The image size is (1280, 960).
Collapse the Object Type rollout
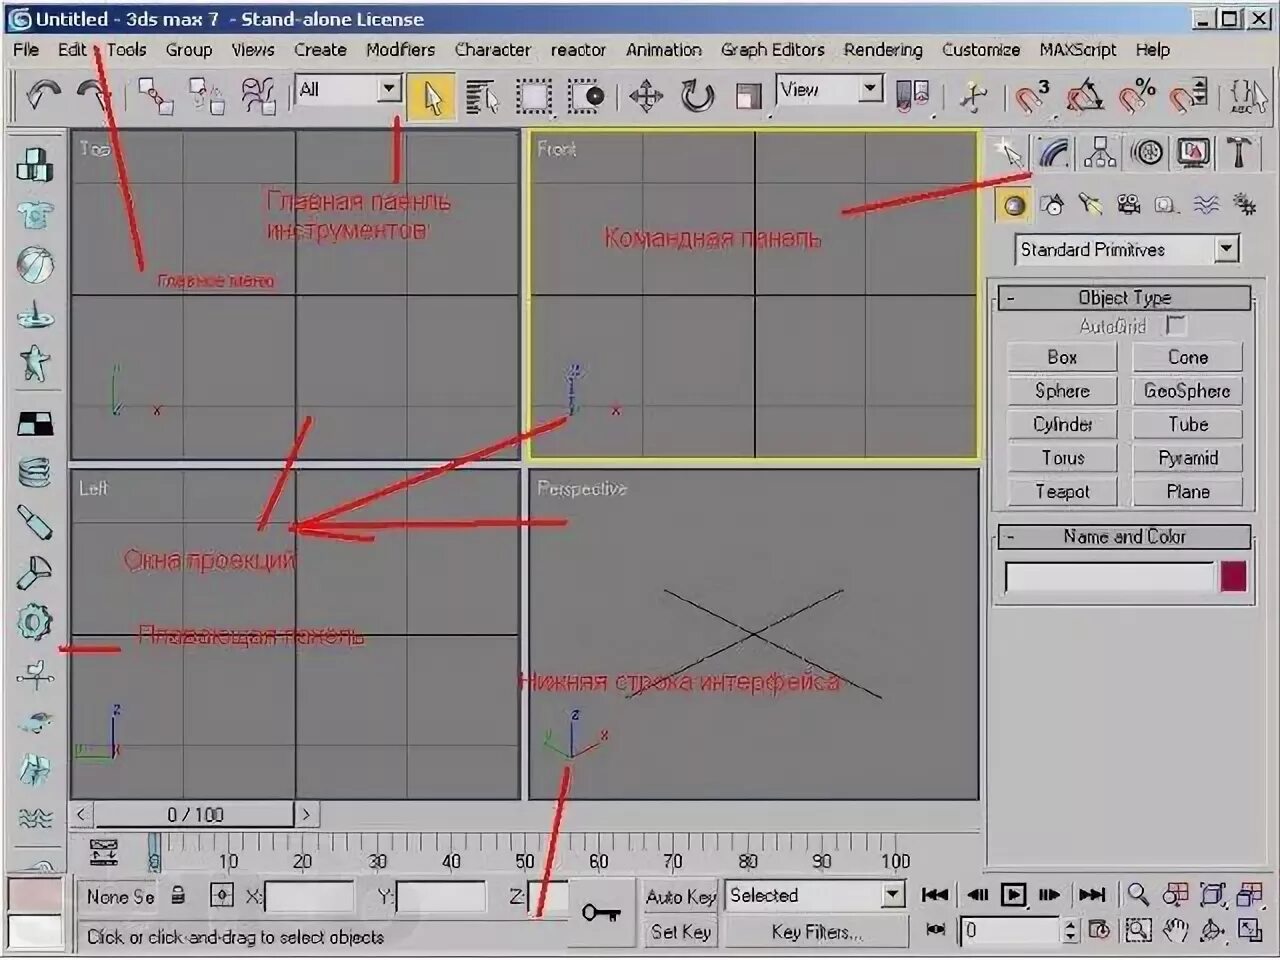click(x=1124, y=297)
